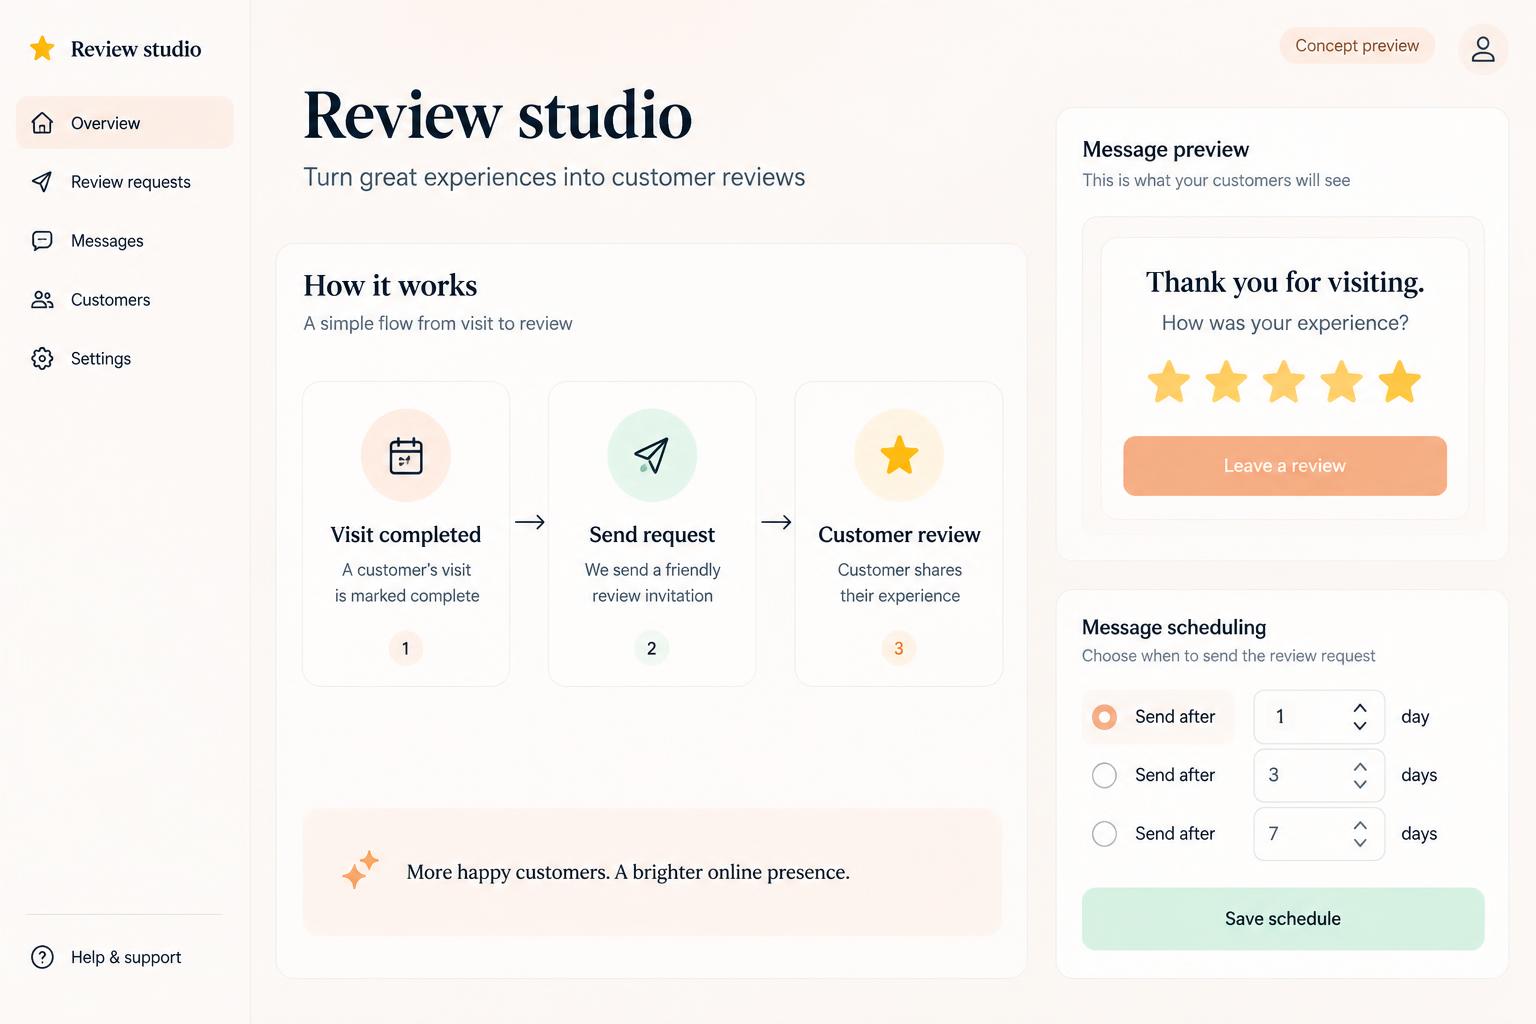Rate one star in the message preview
Image resolution: width=1536 pixels, height=1024 pixels.
click(x=1168, y=382)
